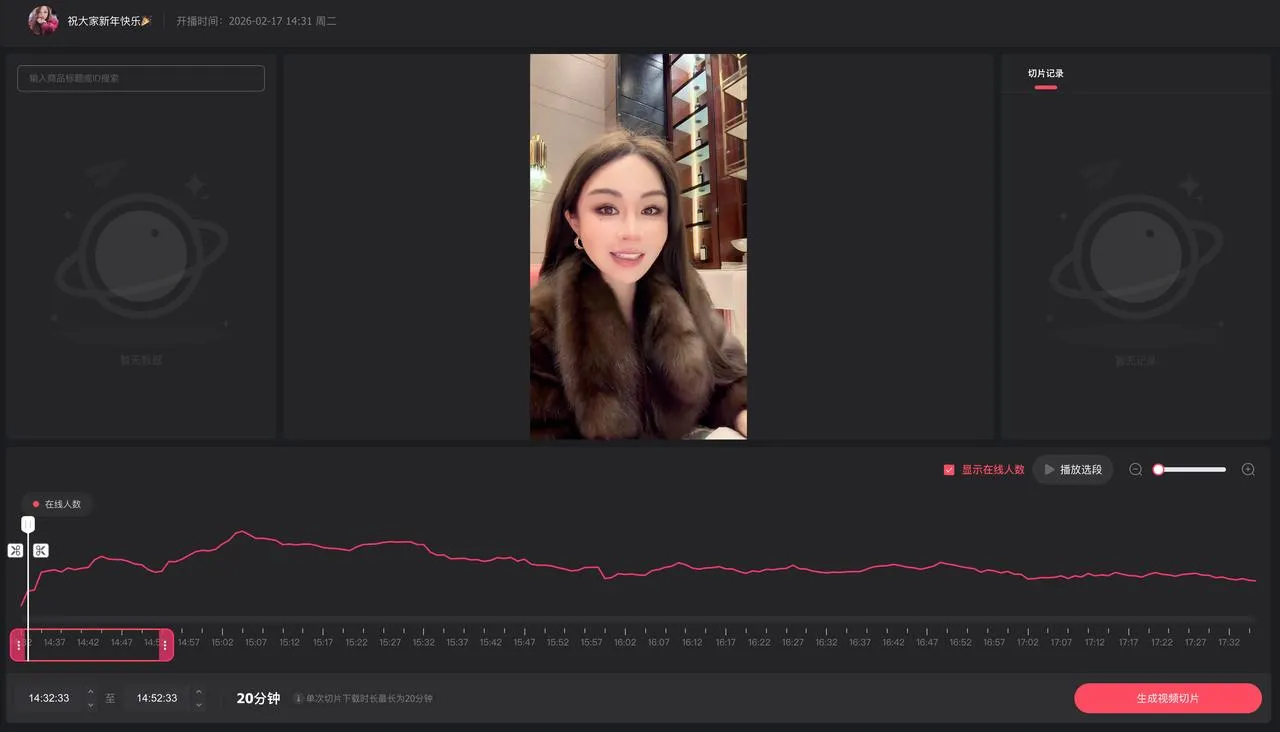Screen dimensions: 1280x732
Task: Click the left scissors split icon
Action: click(x=15, y=550)
